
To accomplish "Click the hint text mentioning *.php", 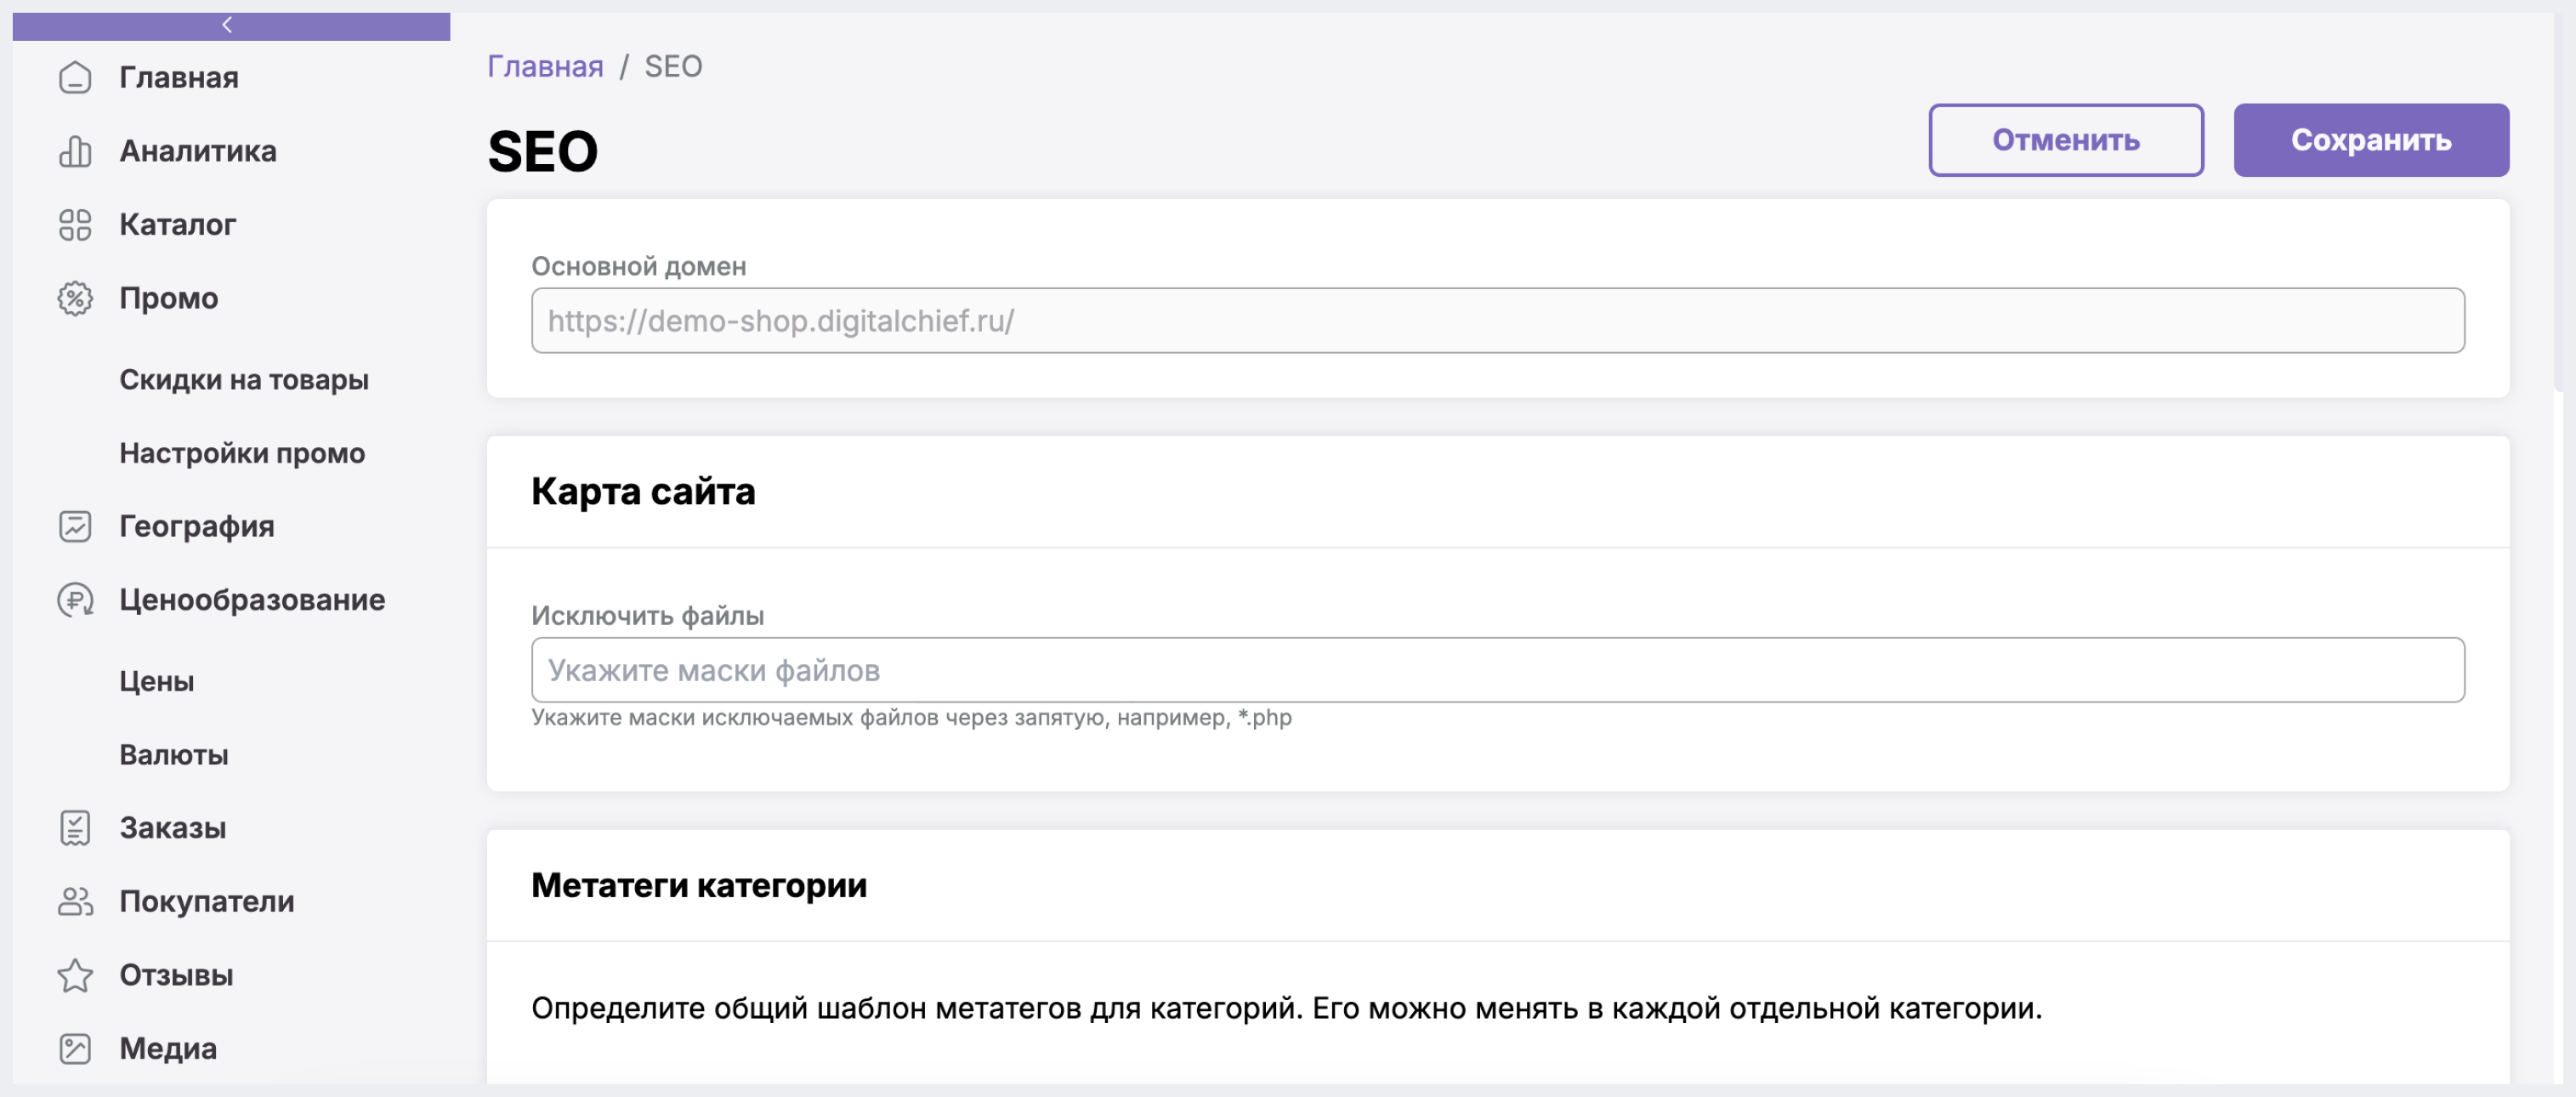I will (911, 718).
